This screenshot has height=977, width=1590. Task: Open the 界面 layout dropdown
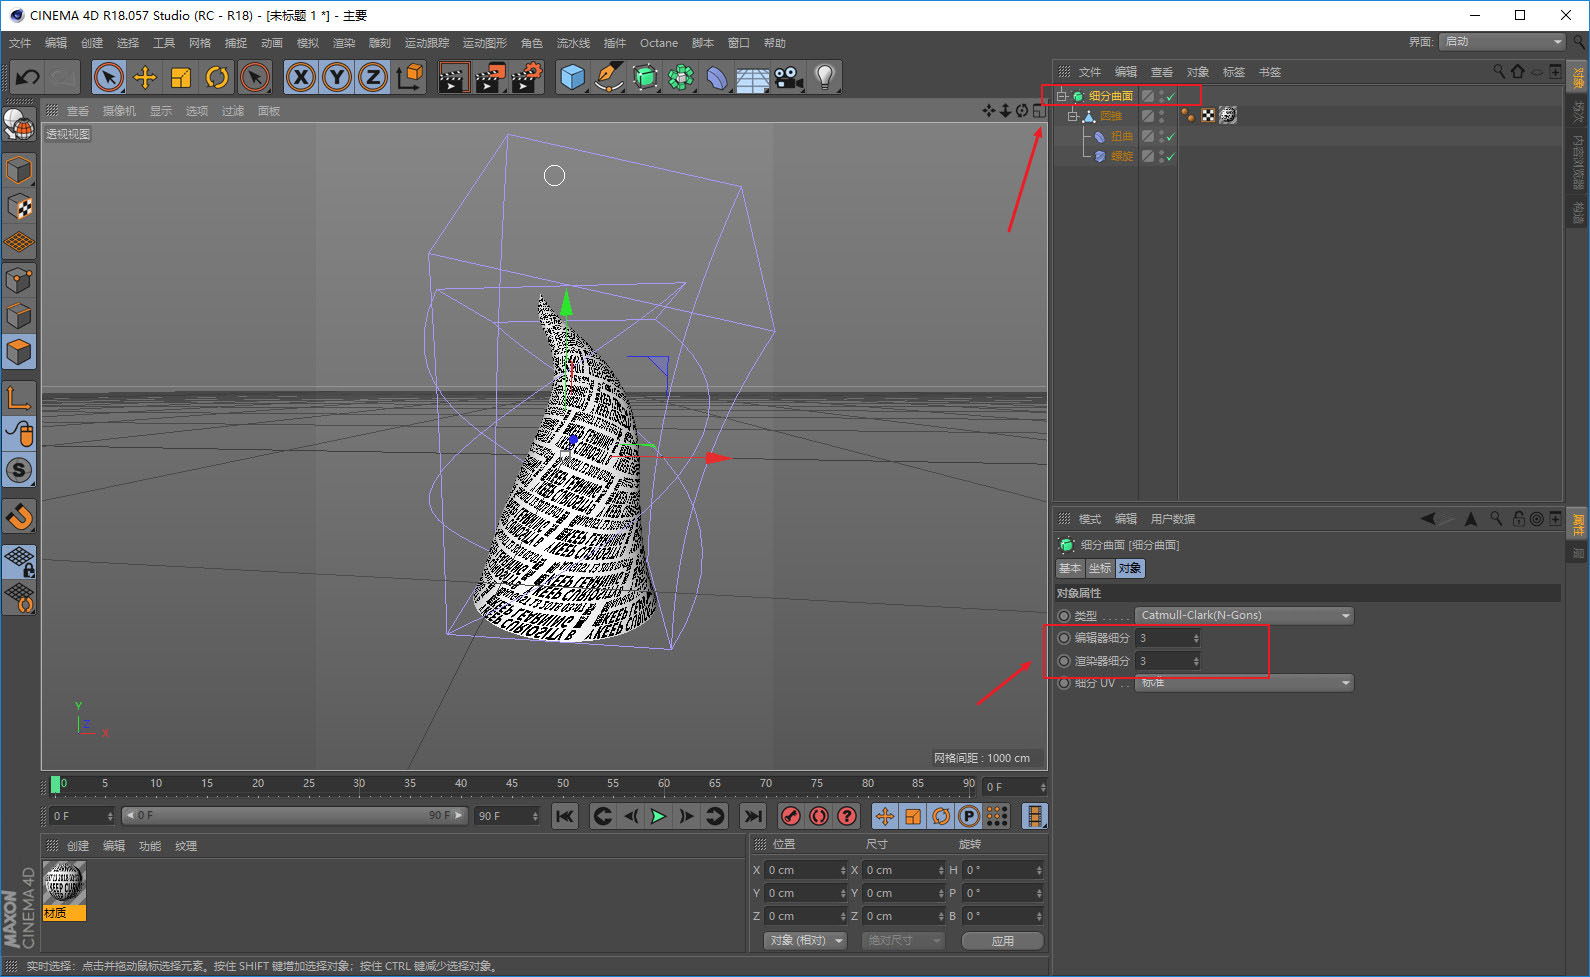[1502, 41]
